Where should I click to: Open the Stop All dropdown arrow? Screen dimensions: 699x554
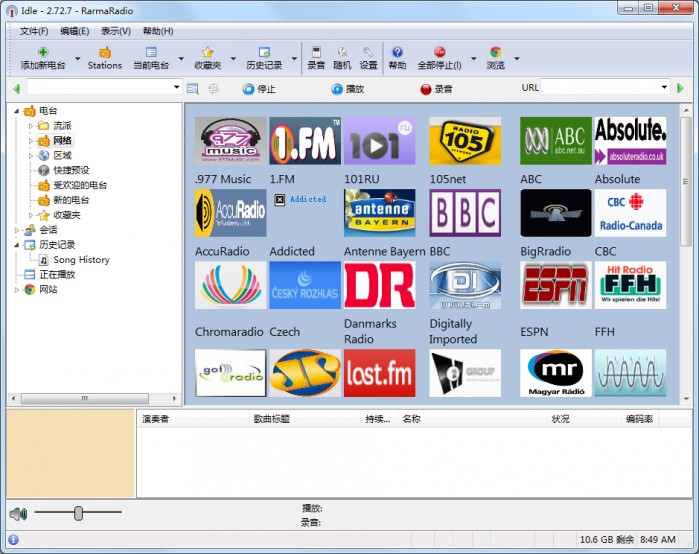click(473, 58)
